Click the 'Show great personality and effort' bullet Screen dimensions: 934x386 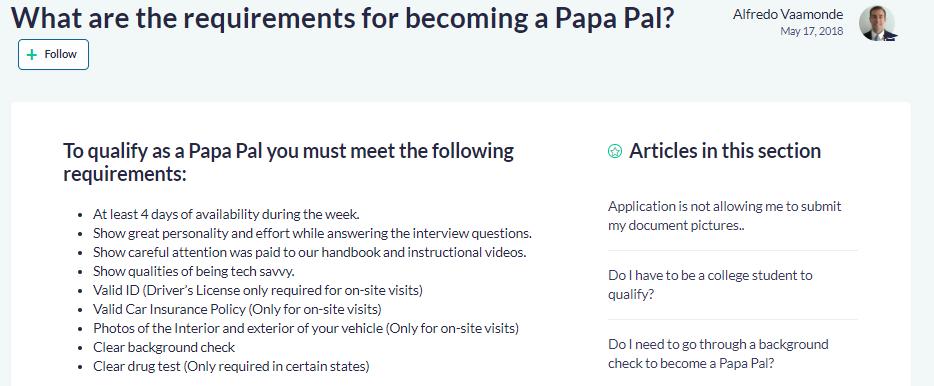(x=312, y=233)
